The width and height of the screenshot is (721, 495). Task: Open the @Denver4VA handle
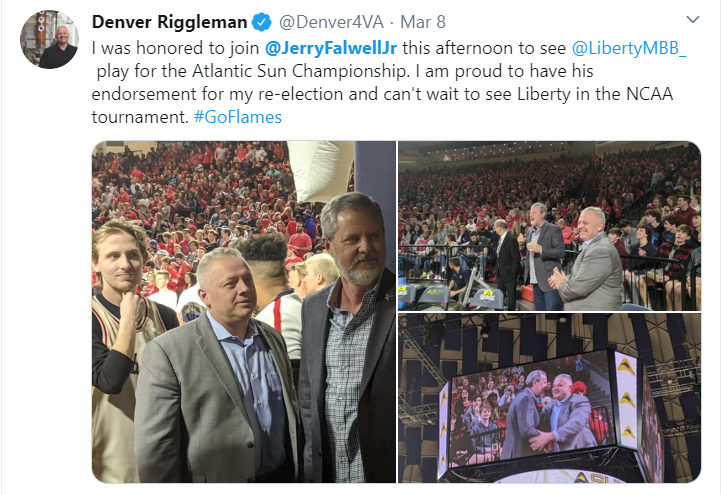pyautogui.click(x=331, y=22)
